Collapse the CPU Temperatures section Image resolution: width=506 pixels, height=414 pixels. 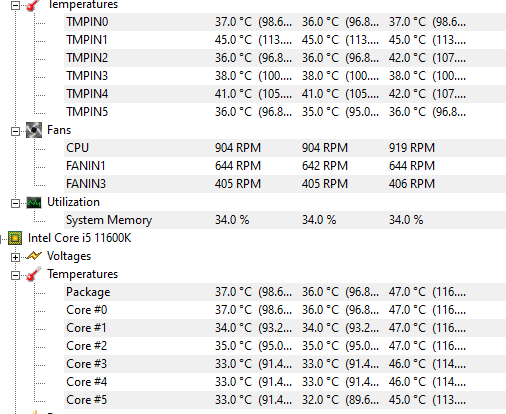[15, 275]
